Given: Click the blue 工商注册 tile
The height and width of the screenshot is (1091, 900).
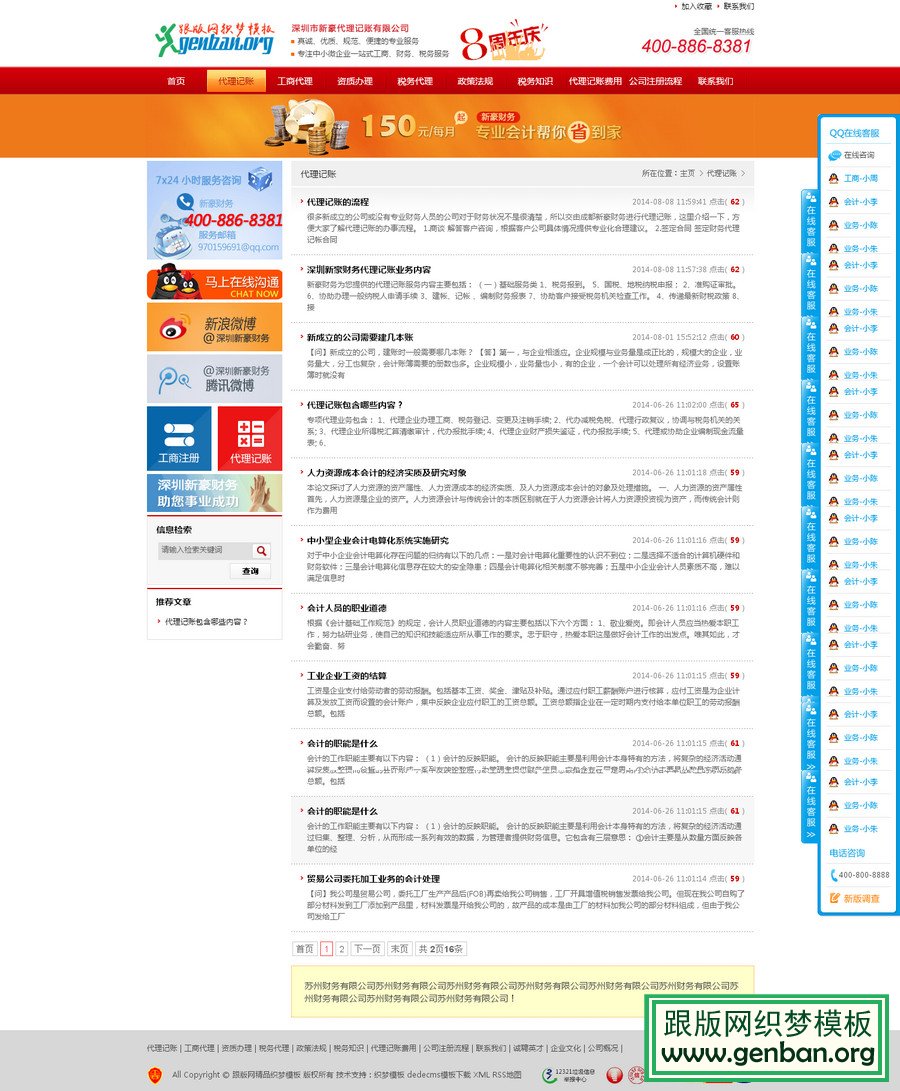Looking at the screenshot, I should coord(179,438).
